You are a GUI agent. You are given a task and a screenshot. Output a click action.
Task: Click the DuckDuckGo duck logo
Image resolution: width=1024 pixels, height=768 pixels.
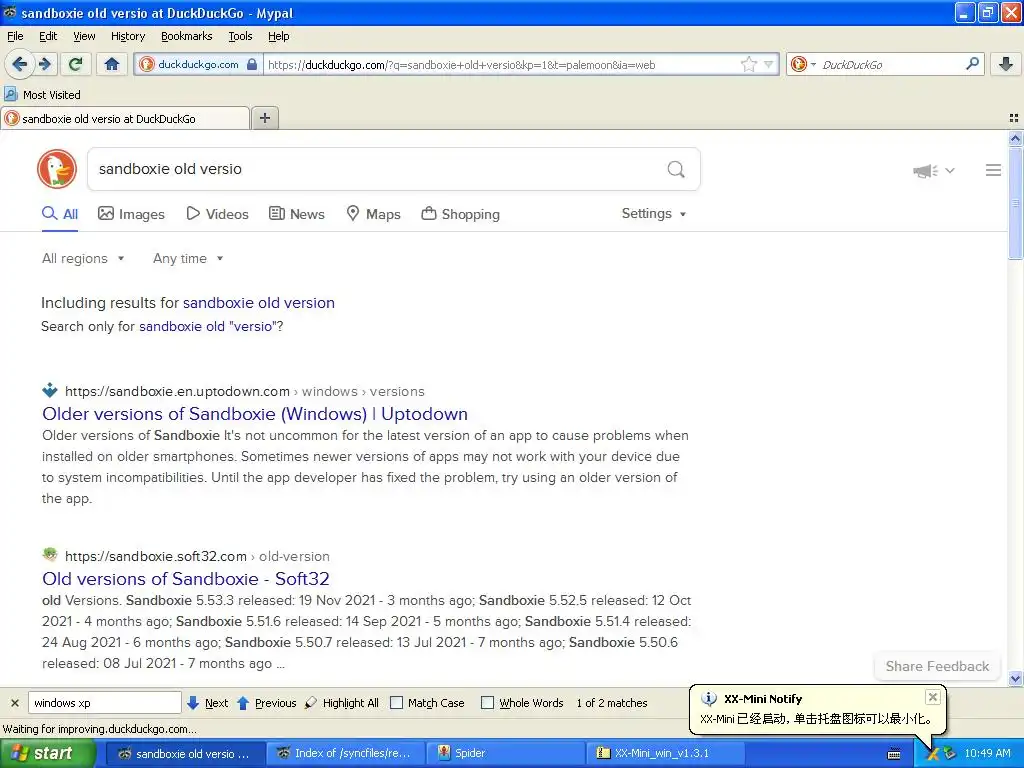click(57, 169)
